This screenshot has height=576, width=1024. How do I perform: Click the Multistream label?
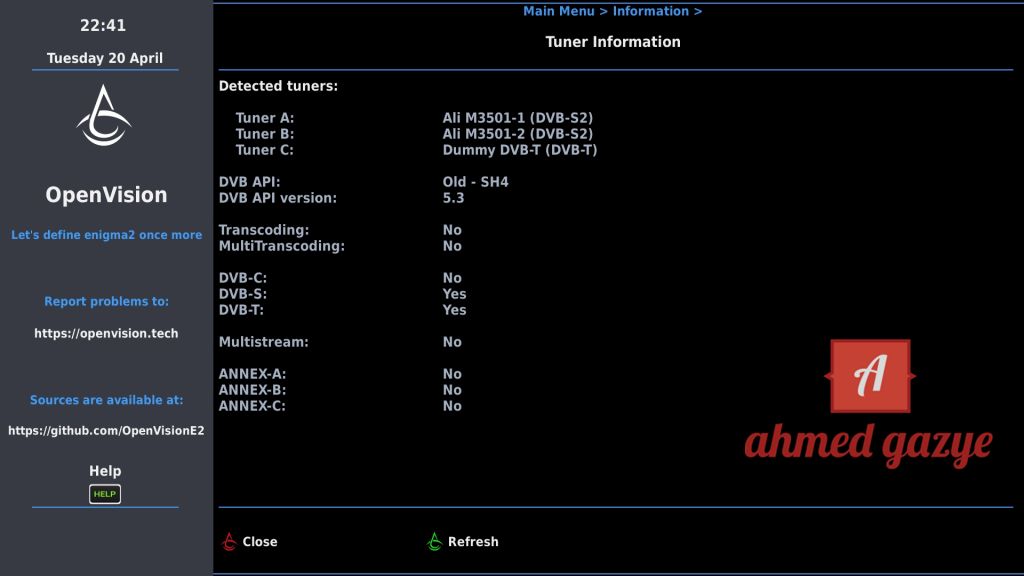point(263,342)
